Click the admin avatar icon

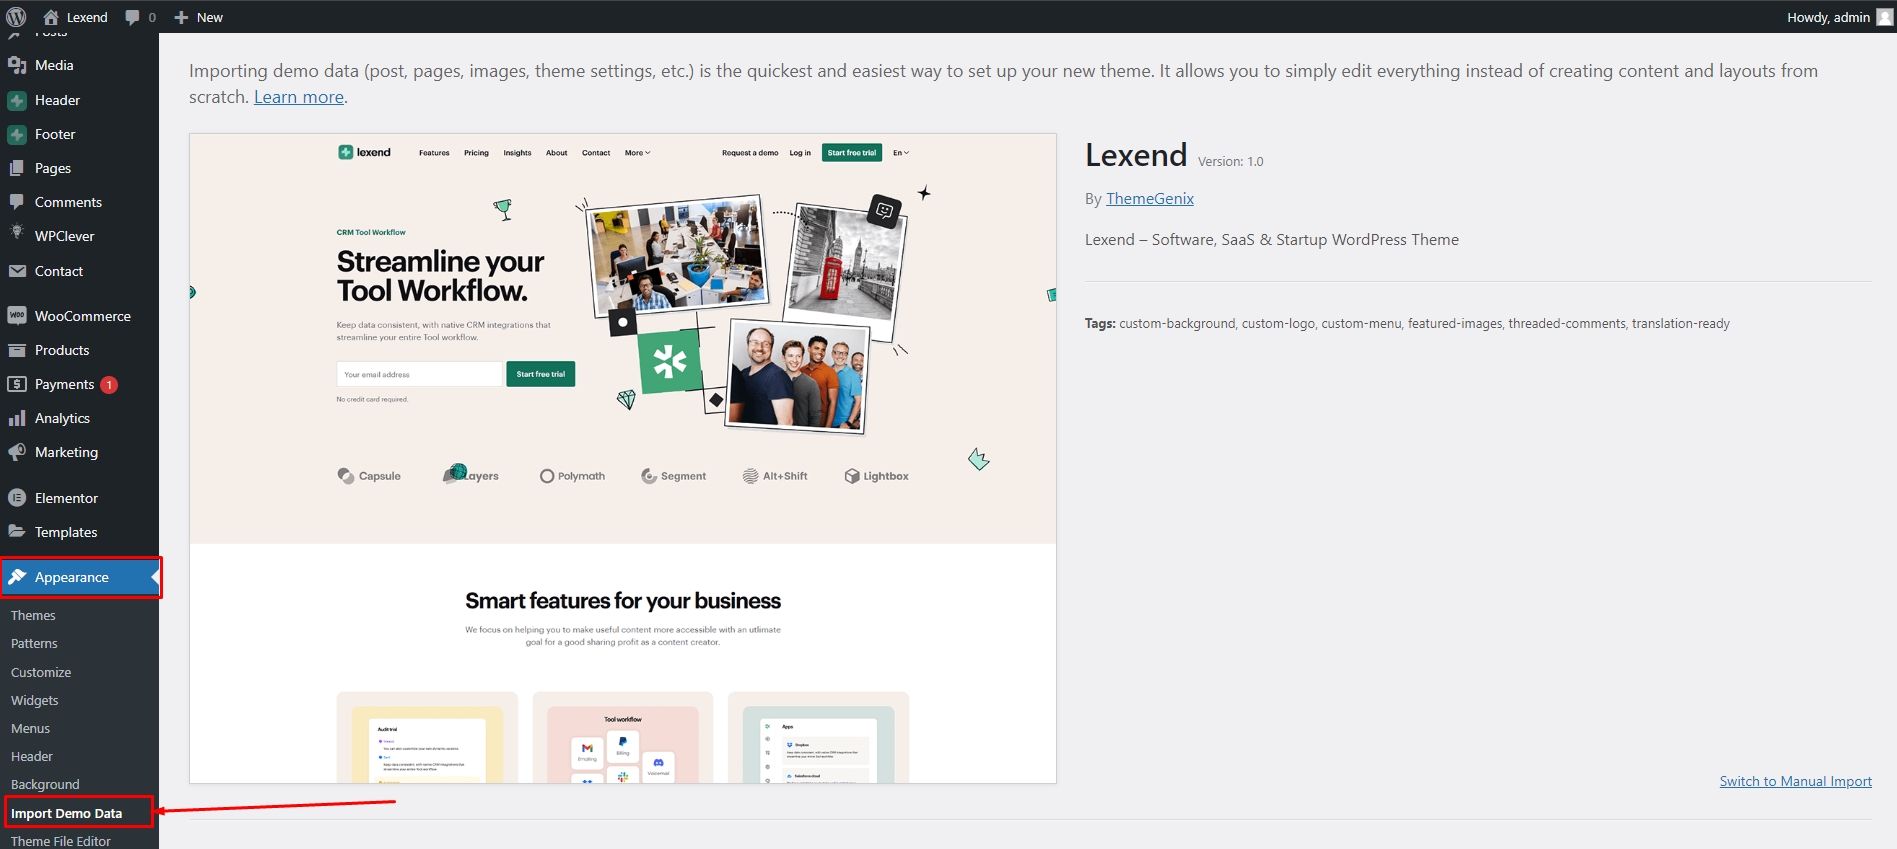point(1884,17)
